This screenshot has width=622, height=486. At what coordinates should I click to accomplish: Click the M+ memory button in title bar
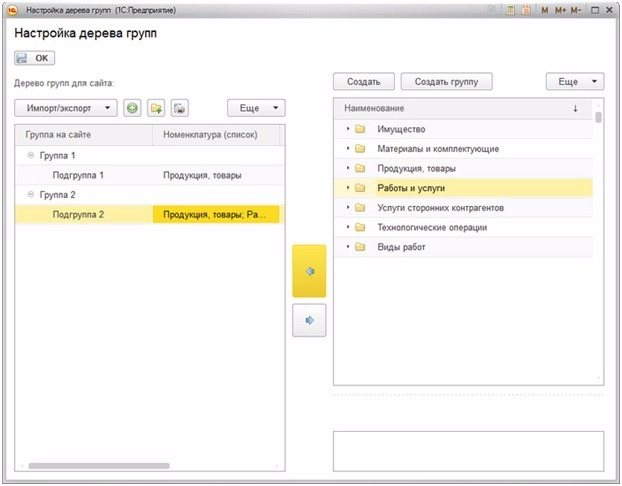pyautogui.click(x=560, y=9)
